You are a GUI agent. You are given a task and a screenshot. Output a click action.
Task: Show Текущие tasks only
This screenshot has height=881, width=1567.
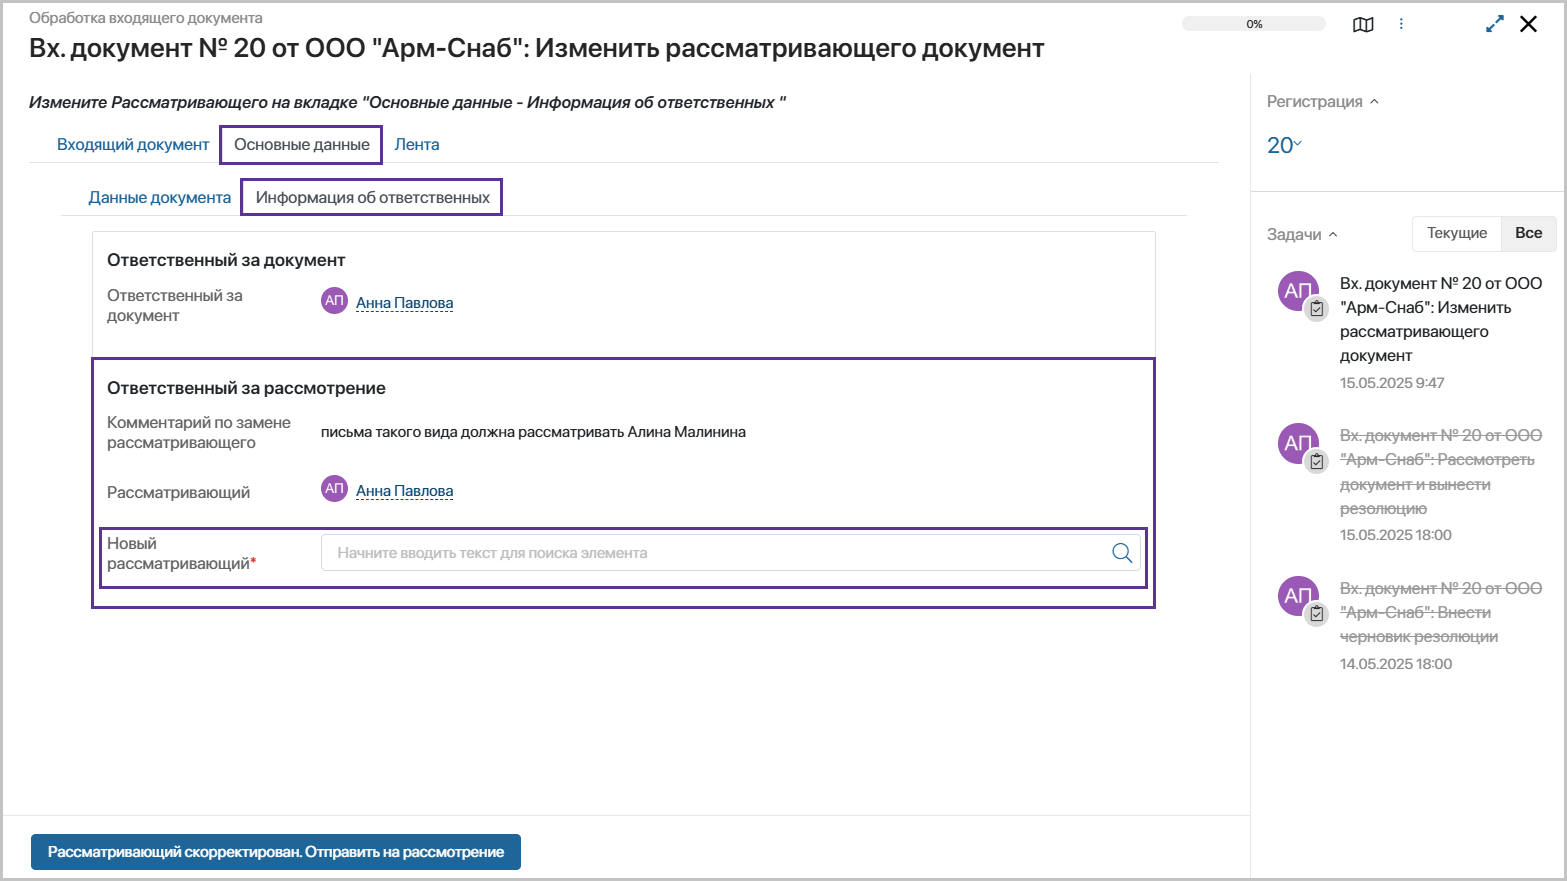1456,233
